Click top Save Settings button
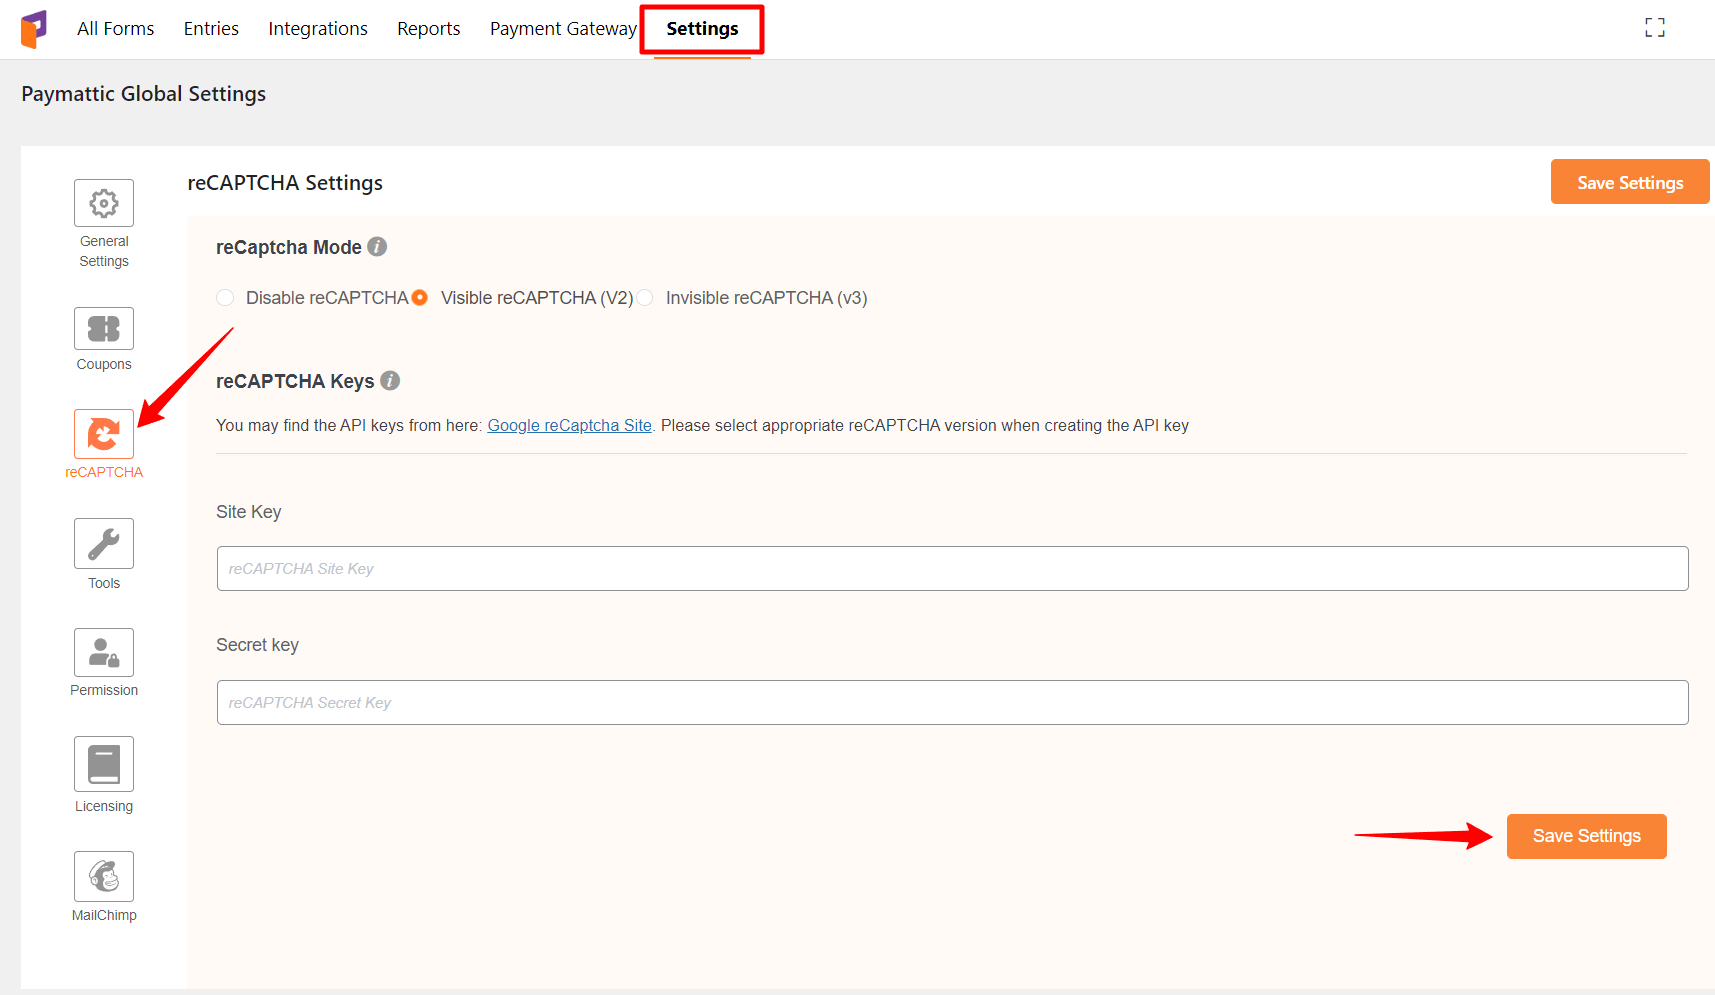The height and width of the screenshot is (995, 1715). click(1630, 182)
